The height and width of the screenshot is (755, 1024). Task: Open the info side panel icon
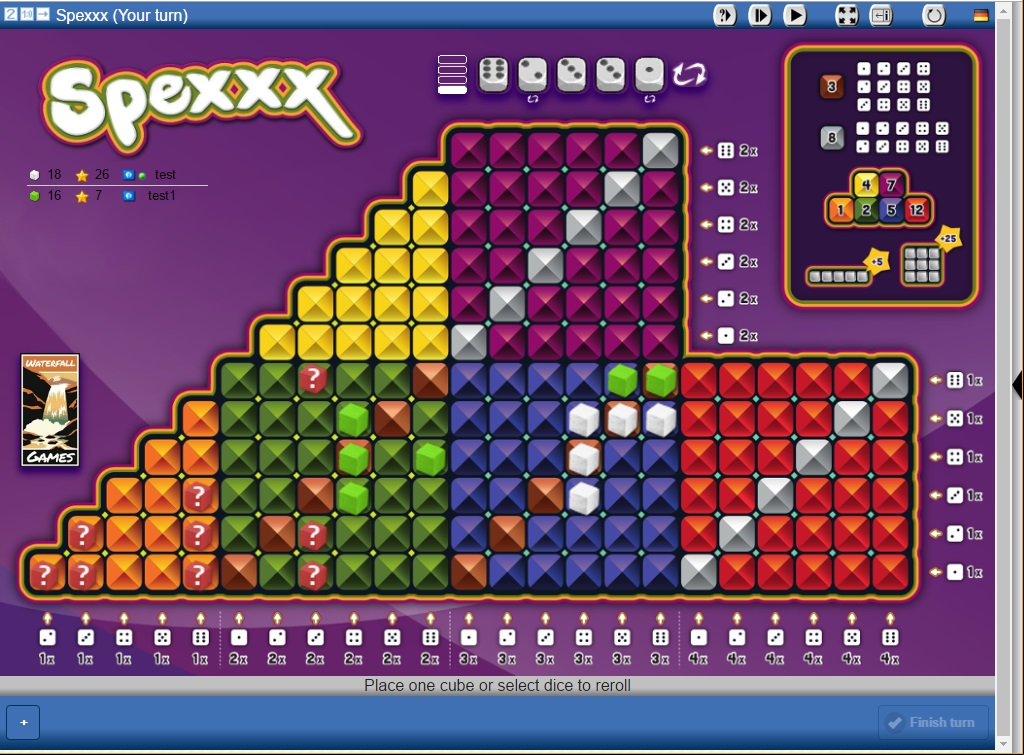(x=882, y=15)
